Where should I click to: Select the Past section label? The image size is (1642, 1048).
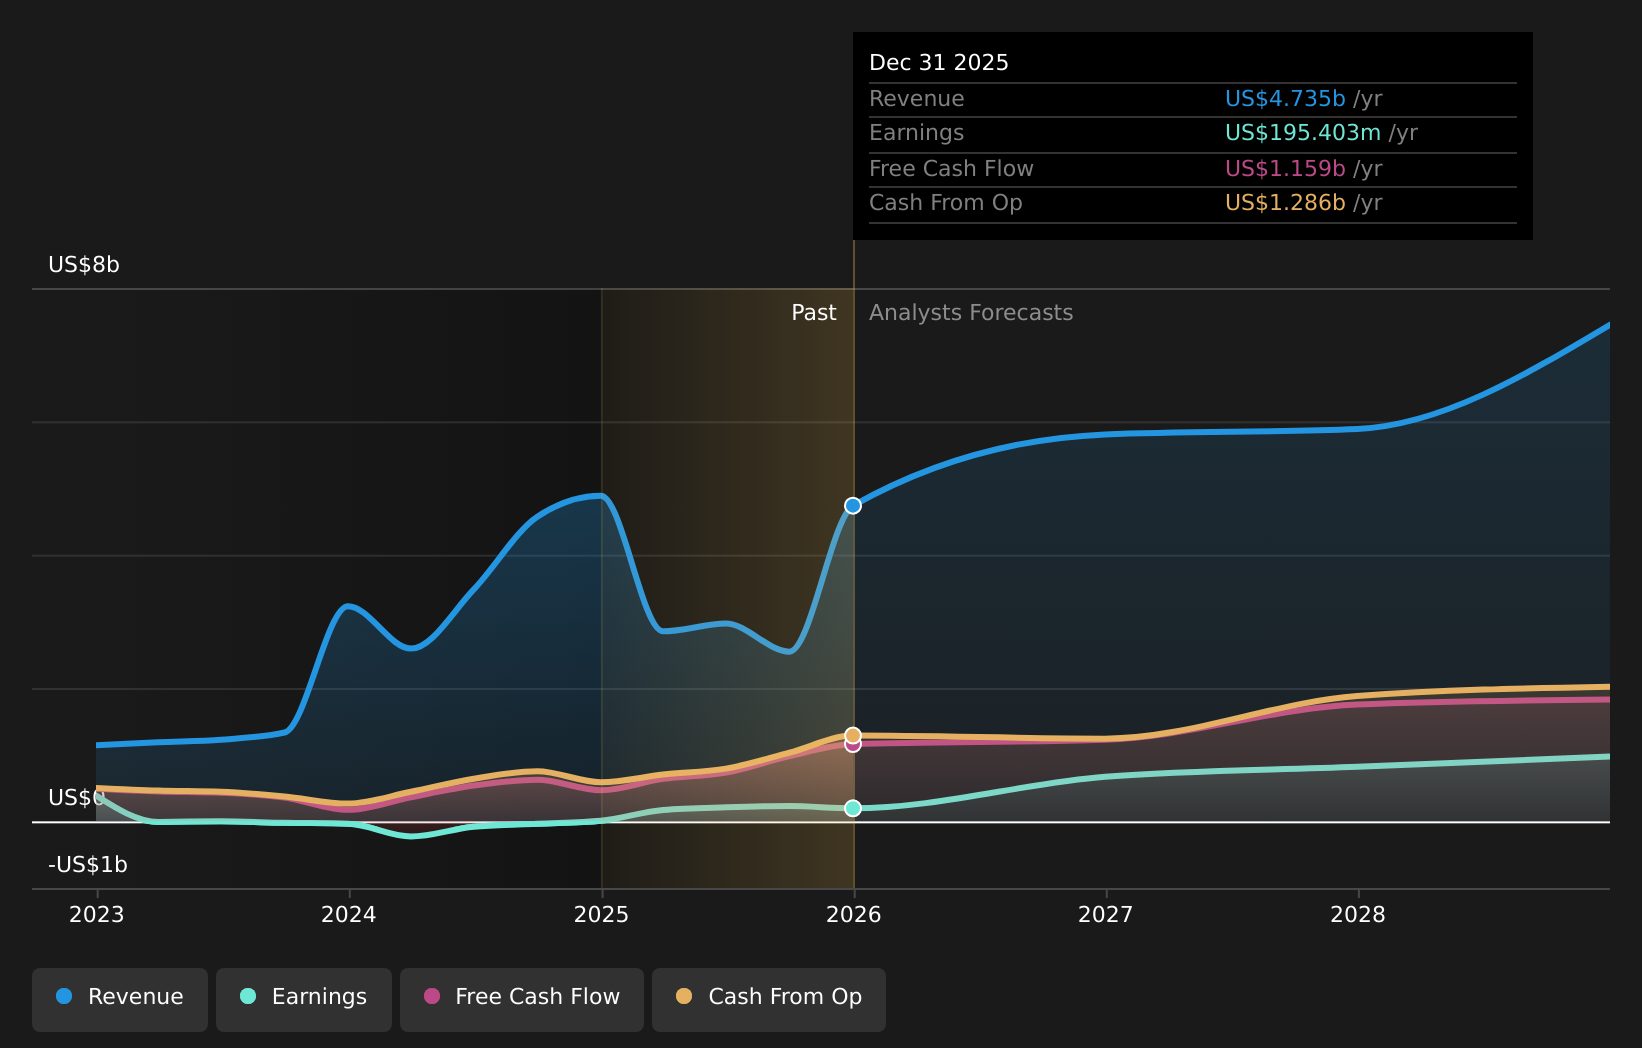pyautogui.click(x=813, y=312)
